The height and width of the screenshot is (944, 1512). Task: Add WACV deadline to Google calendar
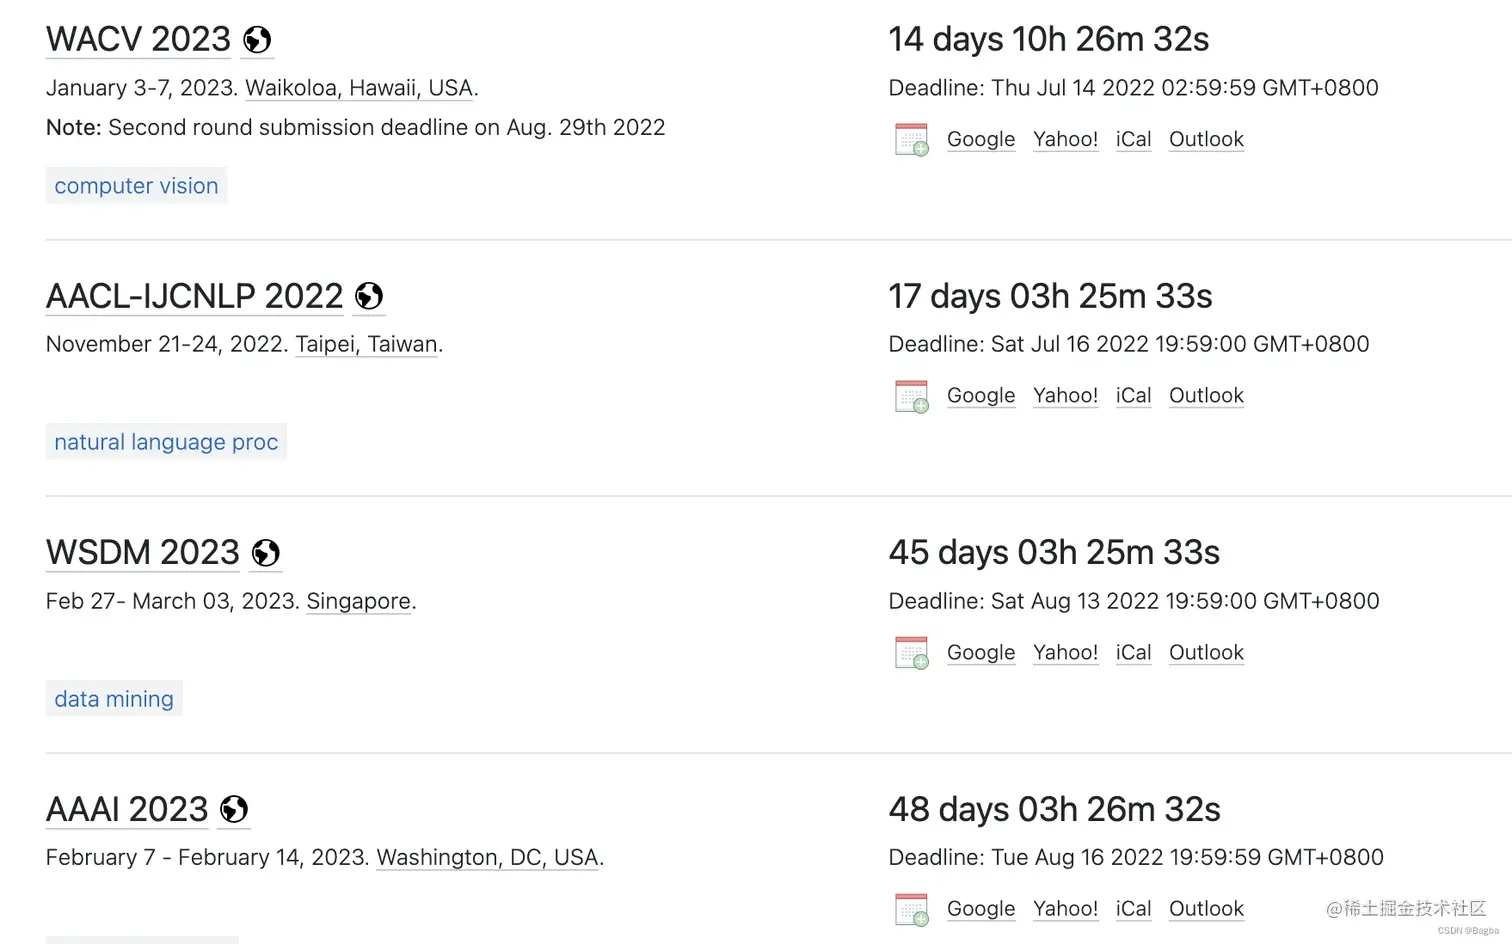click(x=981, y=139)
